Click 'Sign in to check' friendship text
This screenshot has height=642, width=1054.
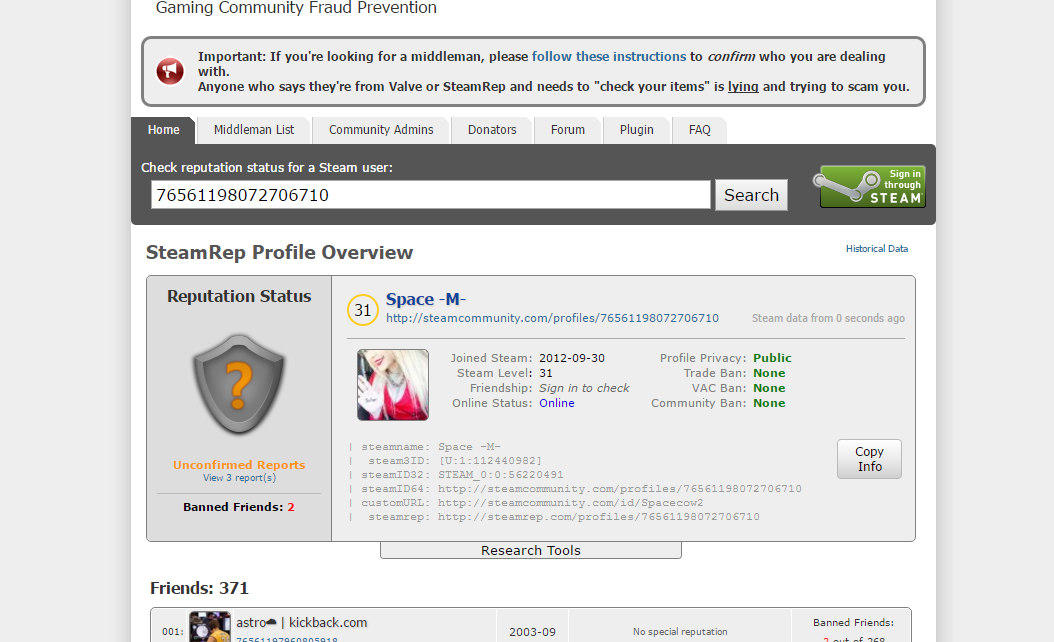[x=584, y=388]
